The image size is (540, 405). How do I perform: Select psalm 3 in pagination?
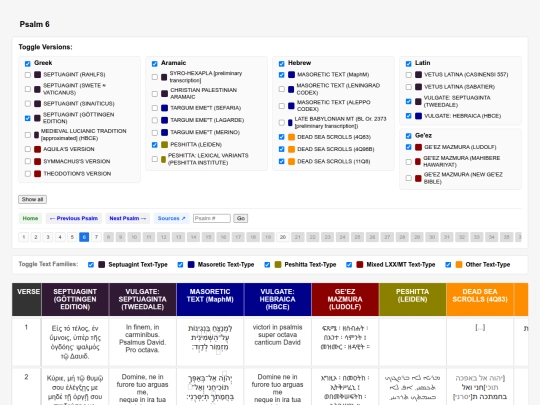[48, 237]
